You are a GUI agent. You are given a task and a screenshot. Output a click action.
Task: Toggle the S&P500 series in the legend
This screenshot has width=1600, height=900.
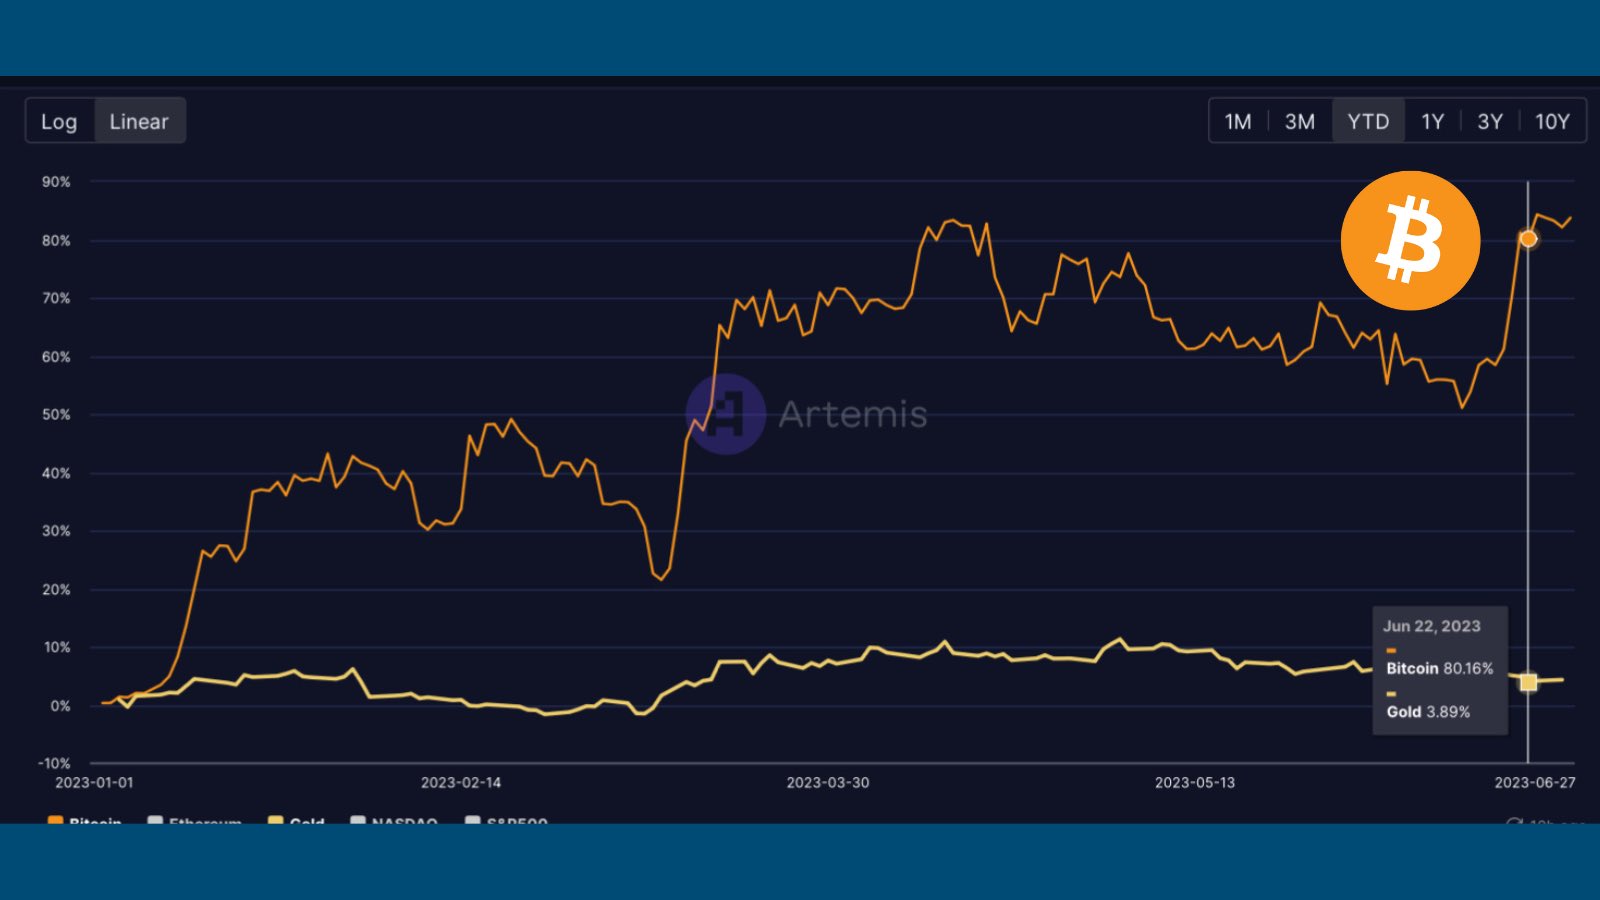pos(507,821)
